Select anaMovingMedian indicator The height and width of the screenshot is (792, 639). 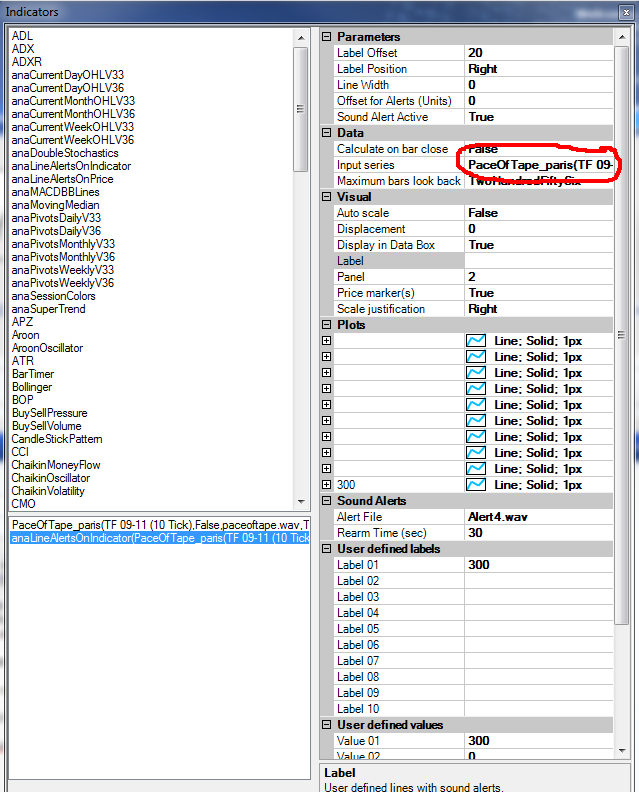[x=56, y=205]
